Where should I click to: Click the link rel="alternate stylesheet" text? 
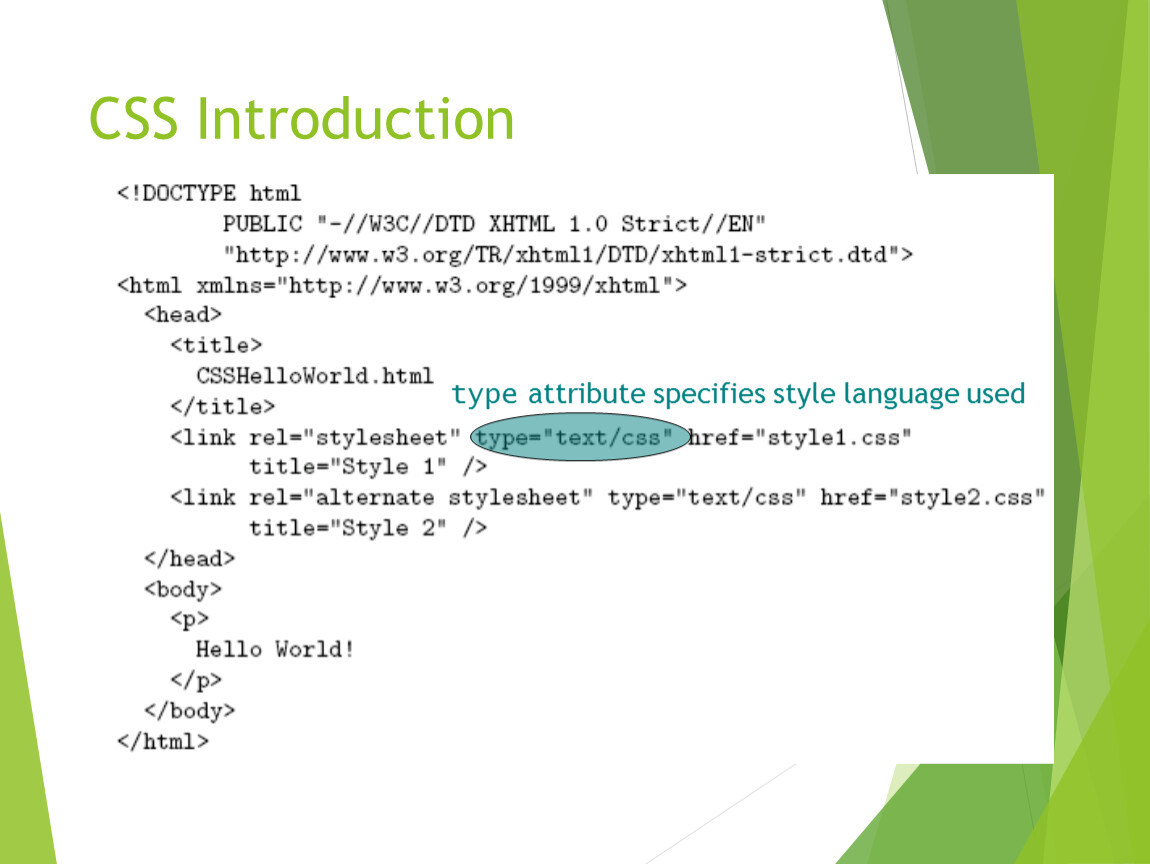[x=381, y=497]
